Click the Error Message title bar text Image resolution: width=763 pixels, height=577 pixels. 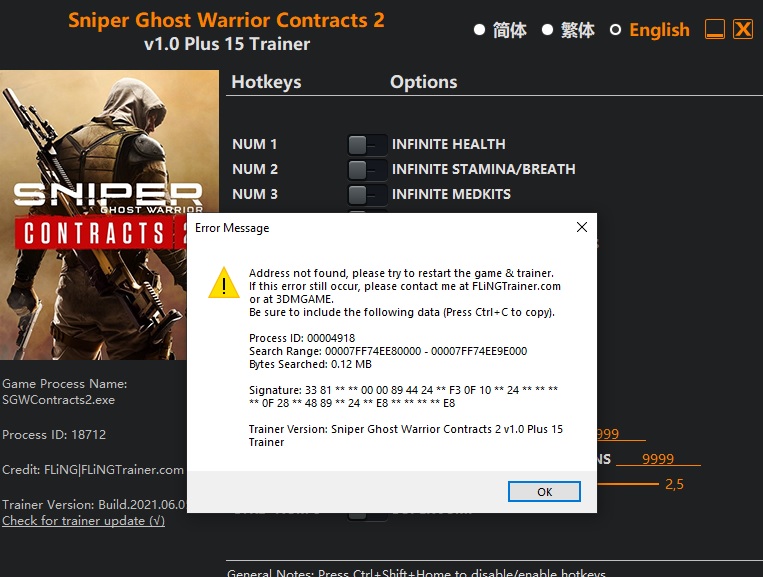pos(232,228)
